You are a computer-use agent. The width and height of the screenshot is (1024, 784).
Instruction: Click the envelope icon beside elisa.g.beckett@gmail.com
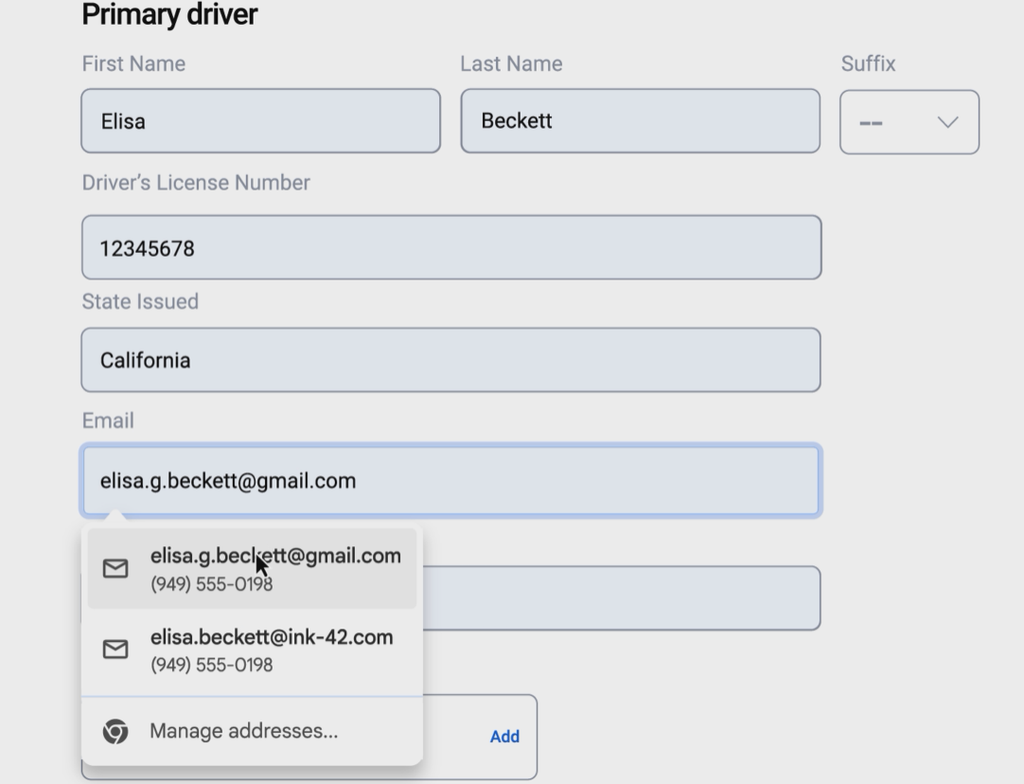click(116, 569)
